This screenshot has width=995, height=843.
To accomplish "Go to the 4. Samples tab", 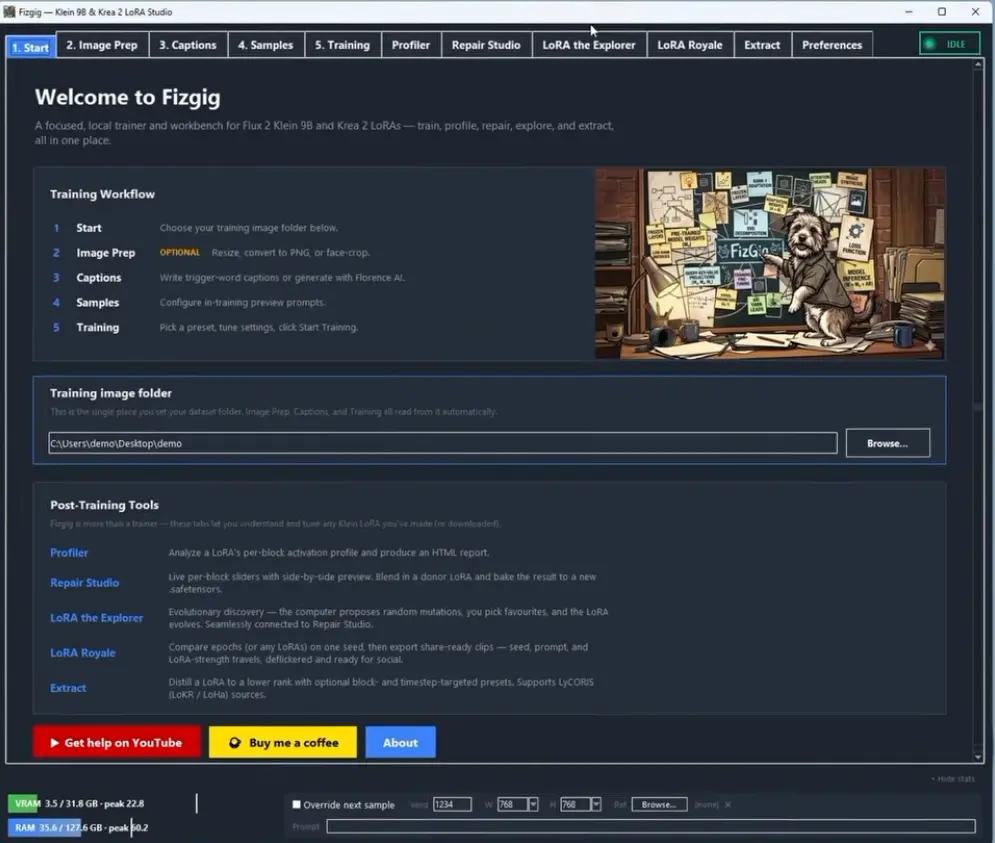I will point(266,45).
